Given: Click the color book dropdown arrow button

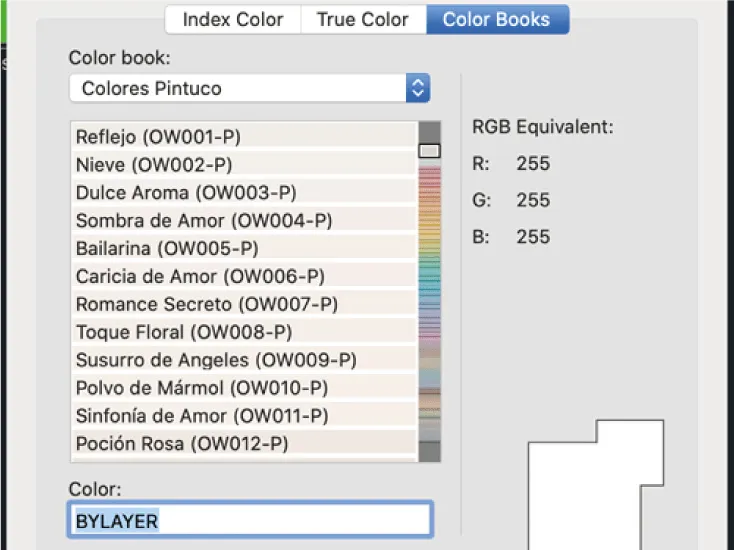Looking at the screenshot, I should [418, 88].
